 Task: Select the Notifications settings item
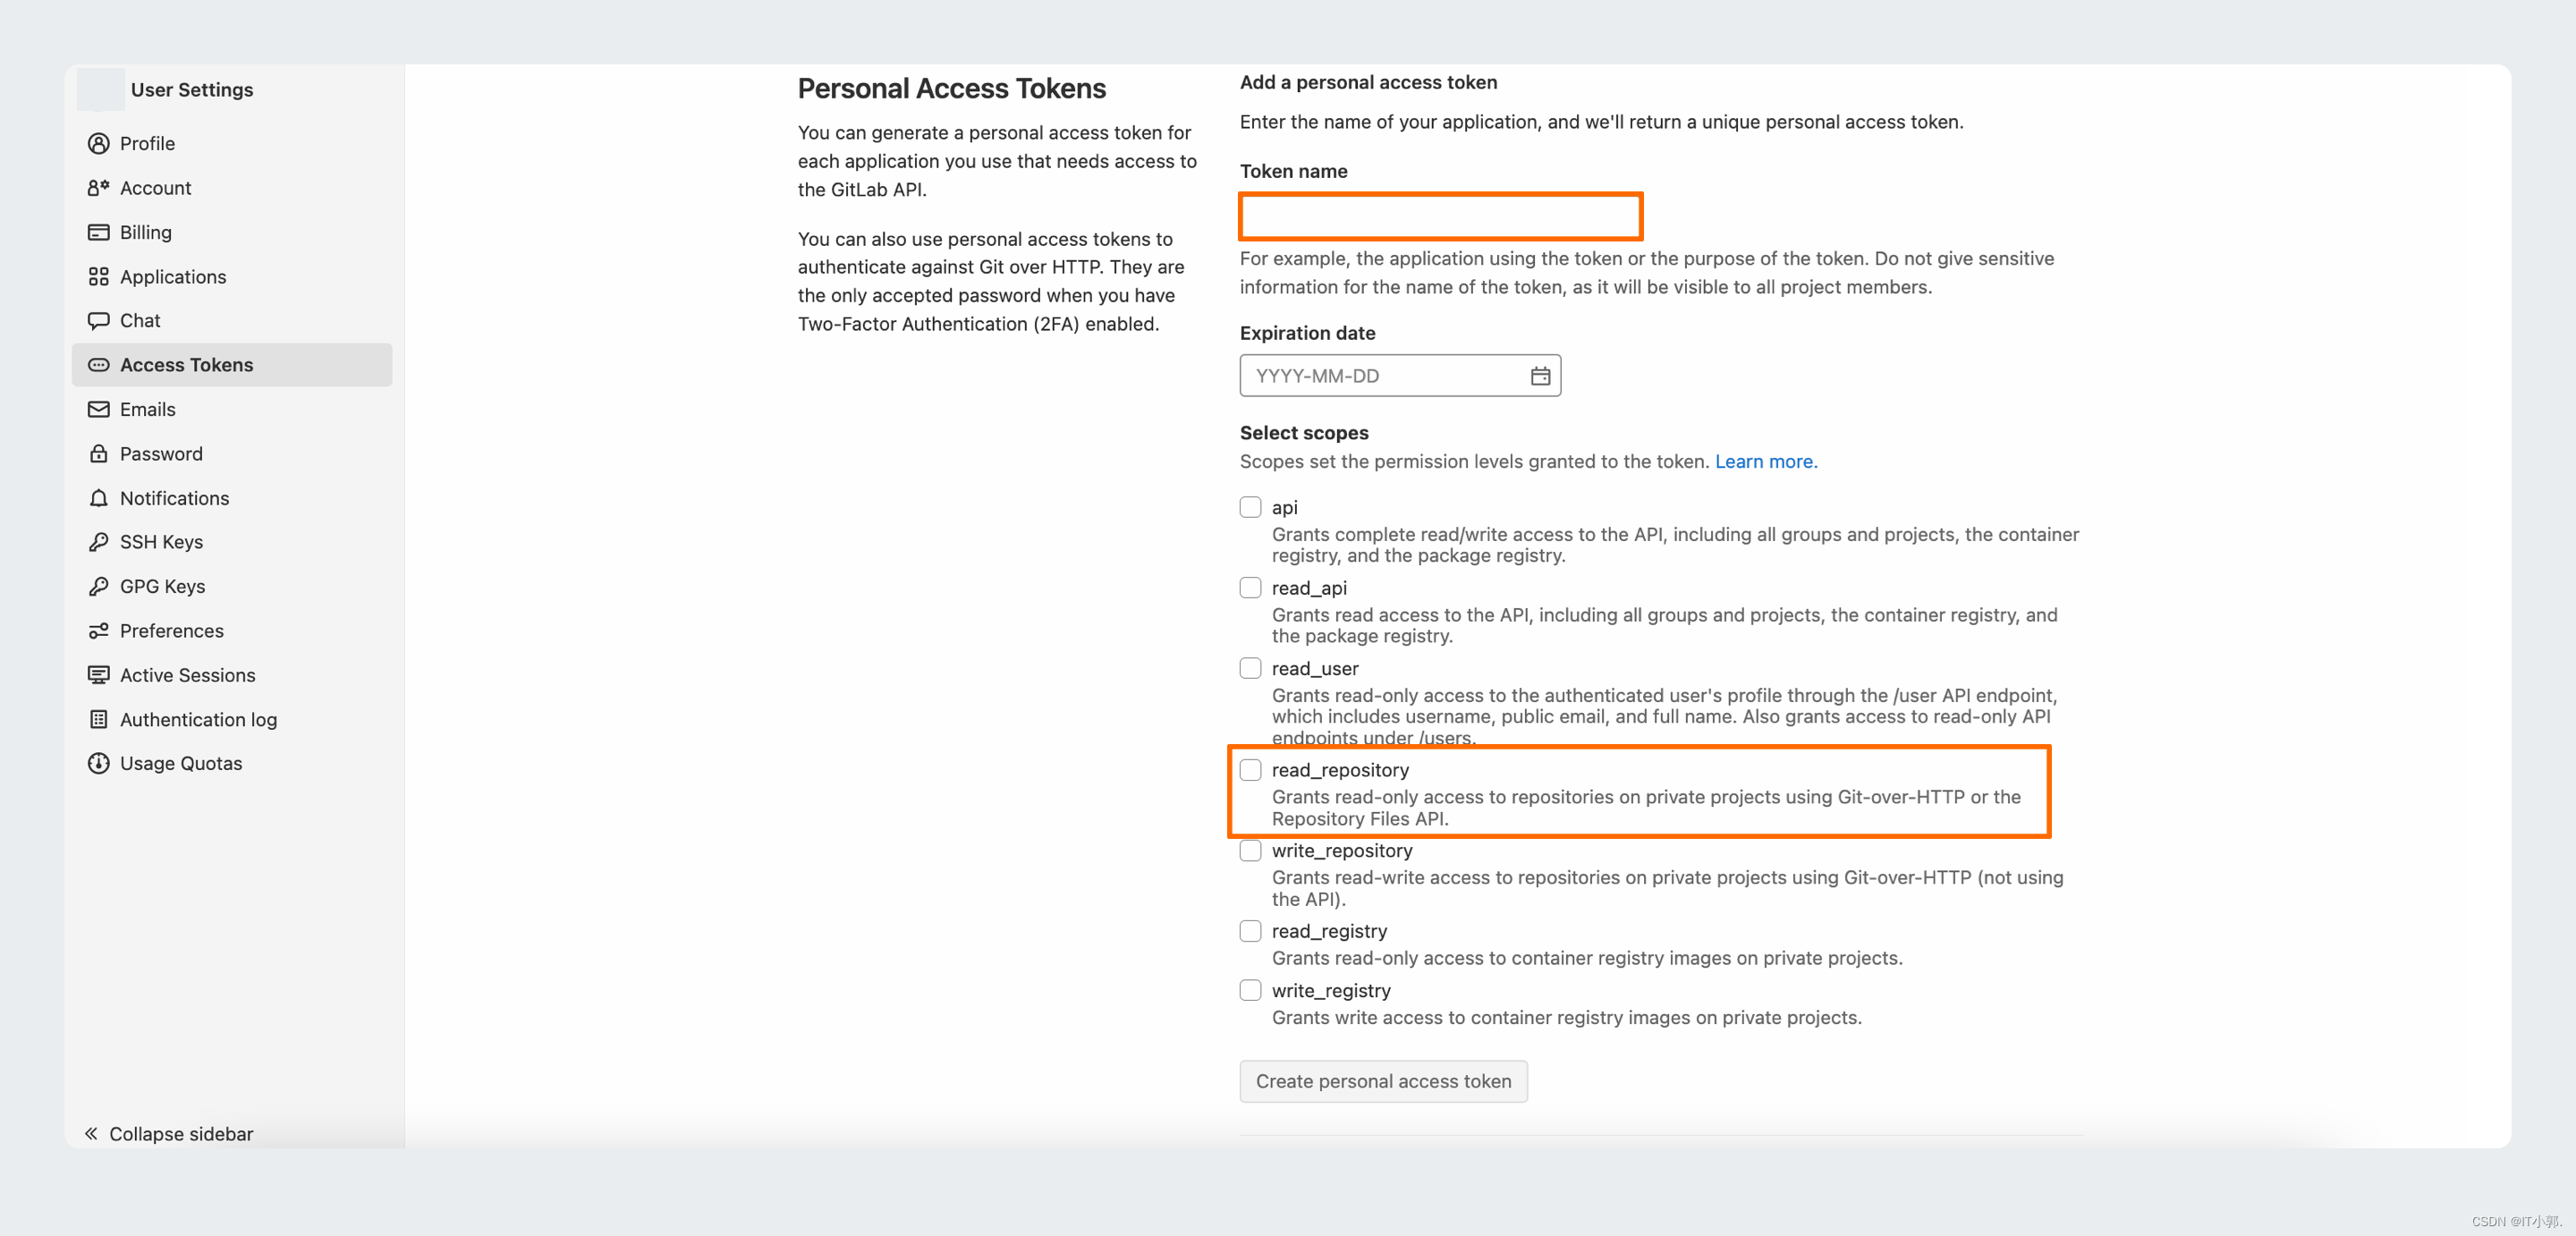point(176,496)
